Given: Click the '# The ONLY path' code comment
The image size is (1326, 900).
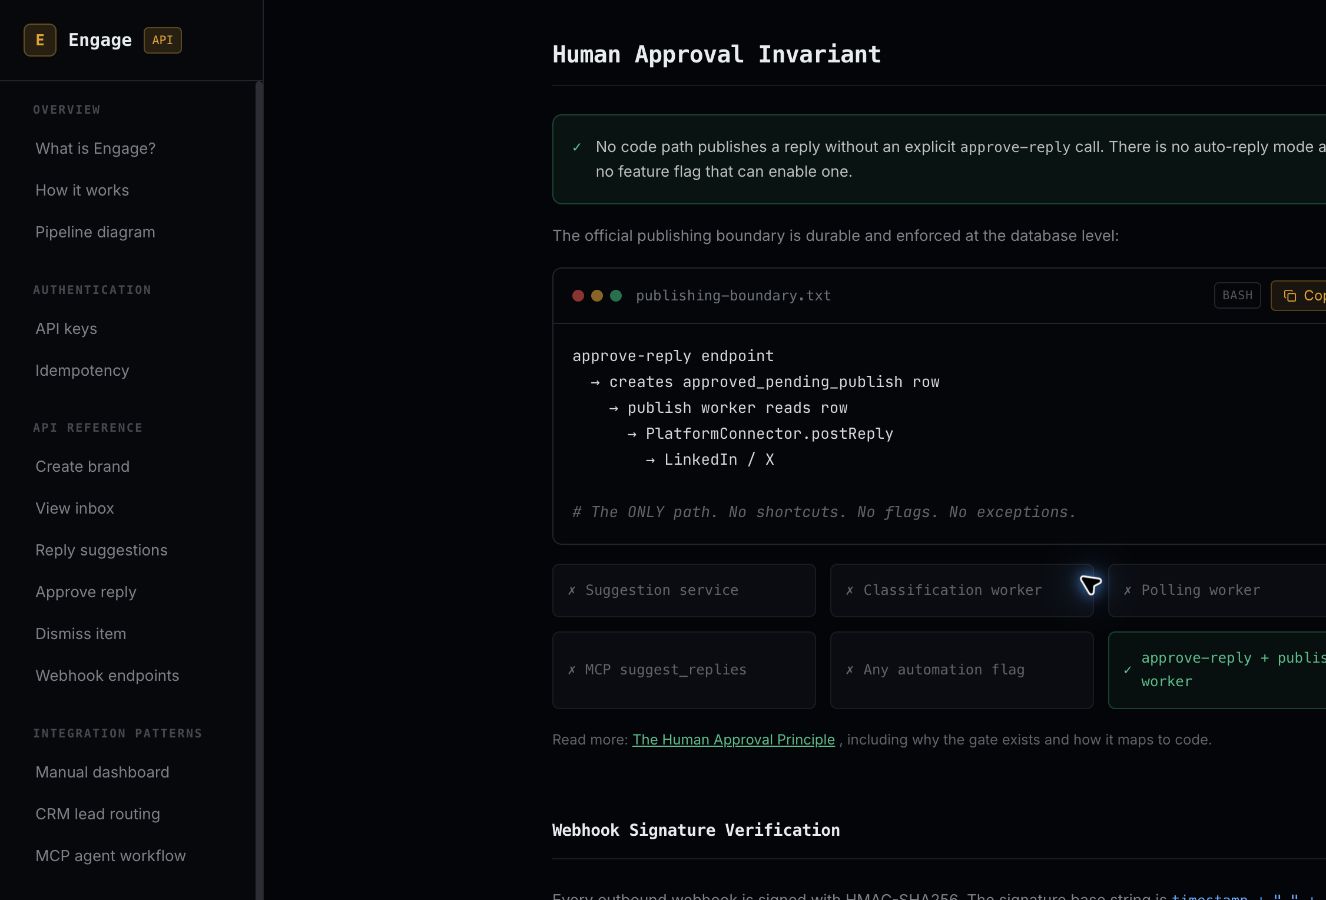Looking at the screenshot, I should (824, 512).
